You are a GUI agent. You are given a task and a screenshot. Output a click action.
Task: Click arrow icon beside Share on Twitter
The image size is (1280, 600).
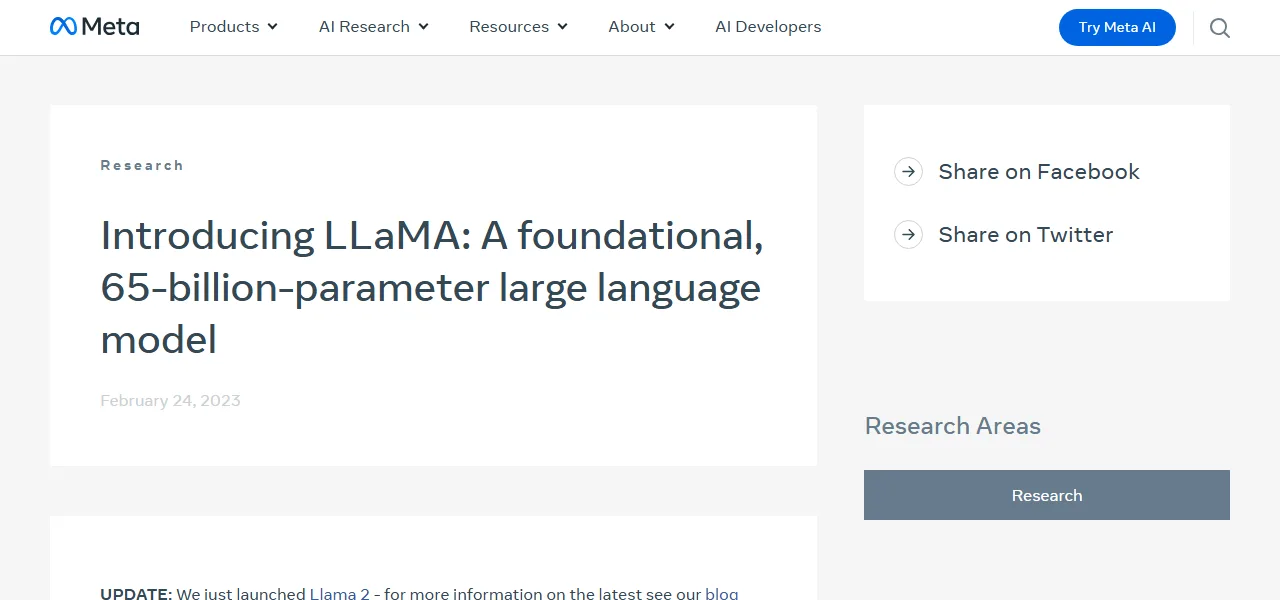point(908,235)
